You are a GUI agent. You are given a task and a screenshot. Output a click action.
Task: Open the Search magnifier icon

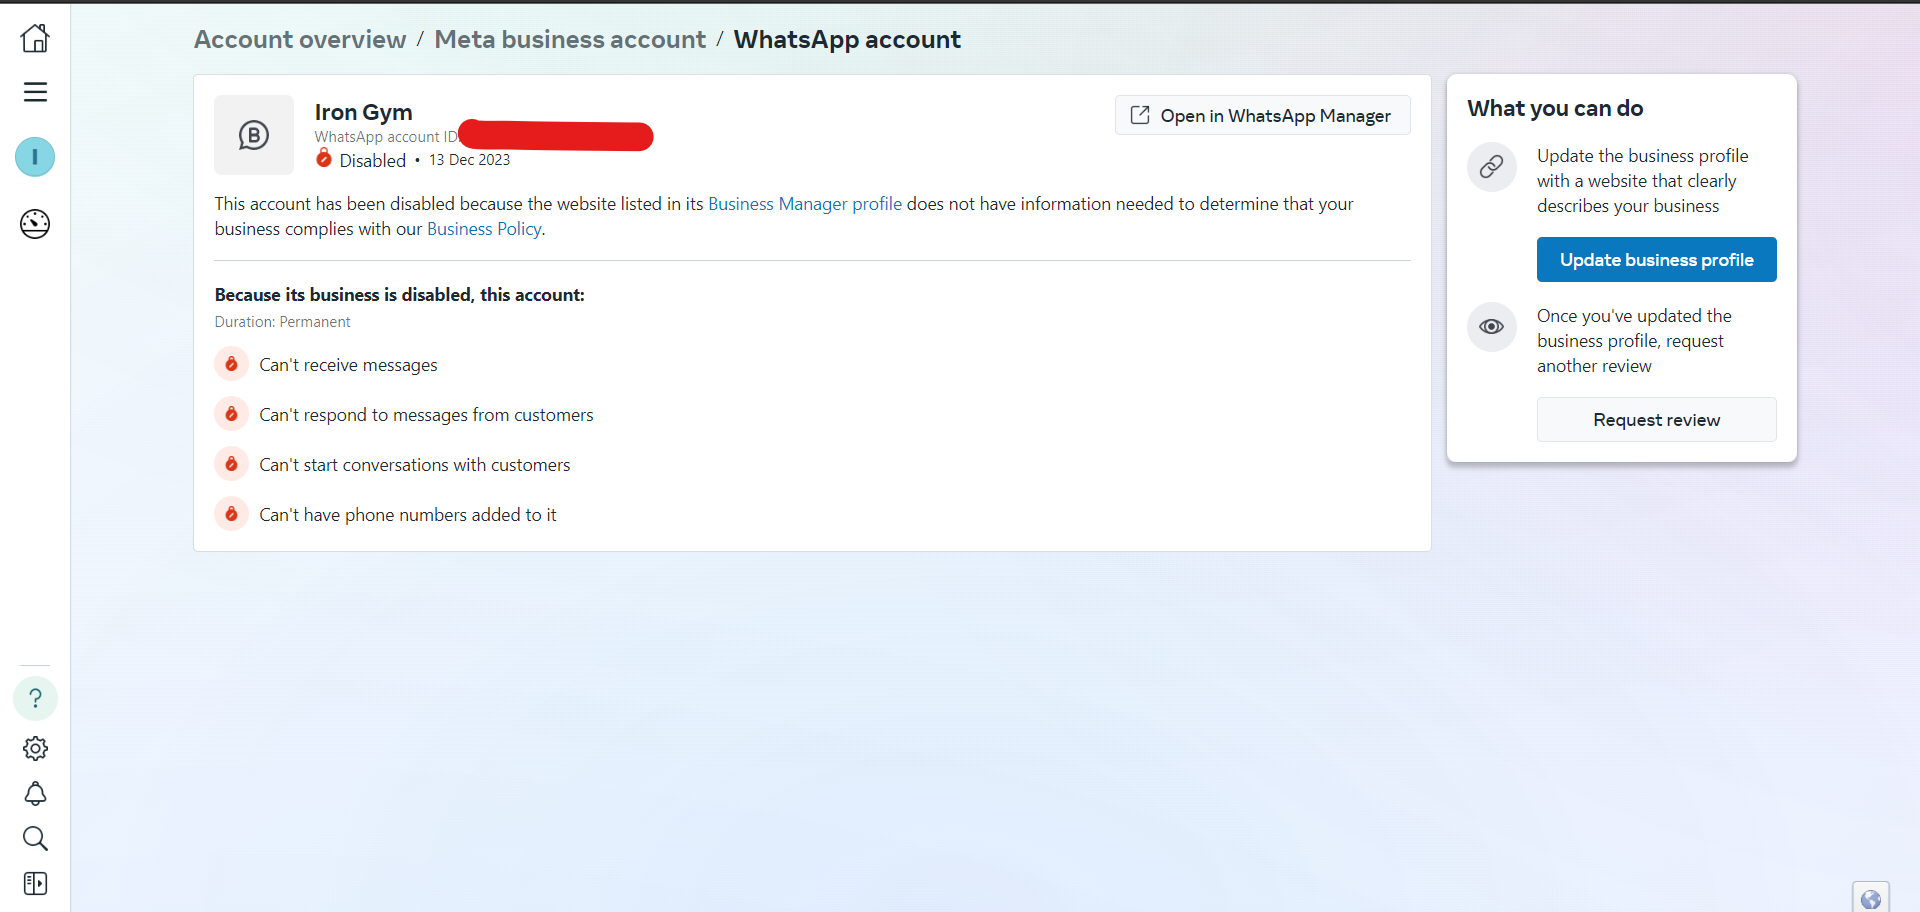click(35, 838)
